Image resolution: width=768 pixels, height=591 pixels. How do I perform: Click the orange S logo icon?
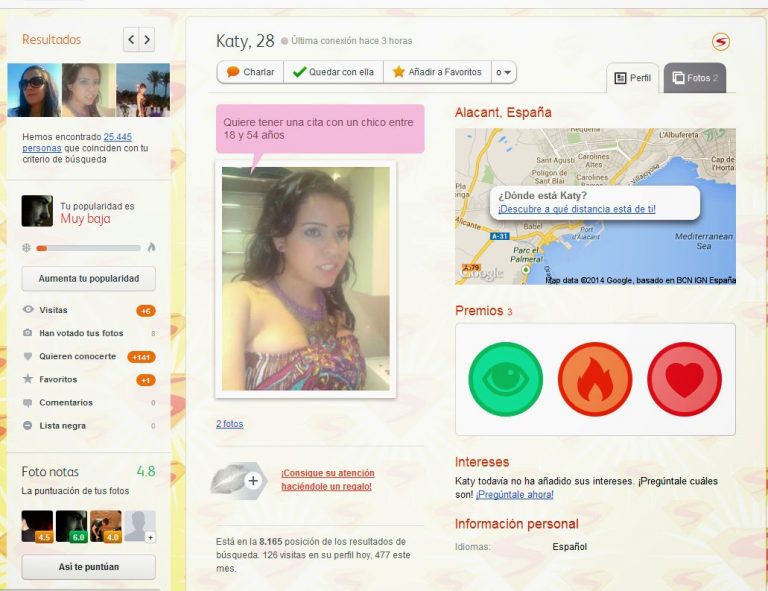coord(720,42)
